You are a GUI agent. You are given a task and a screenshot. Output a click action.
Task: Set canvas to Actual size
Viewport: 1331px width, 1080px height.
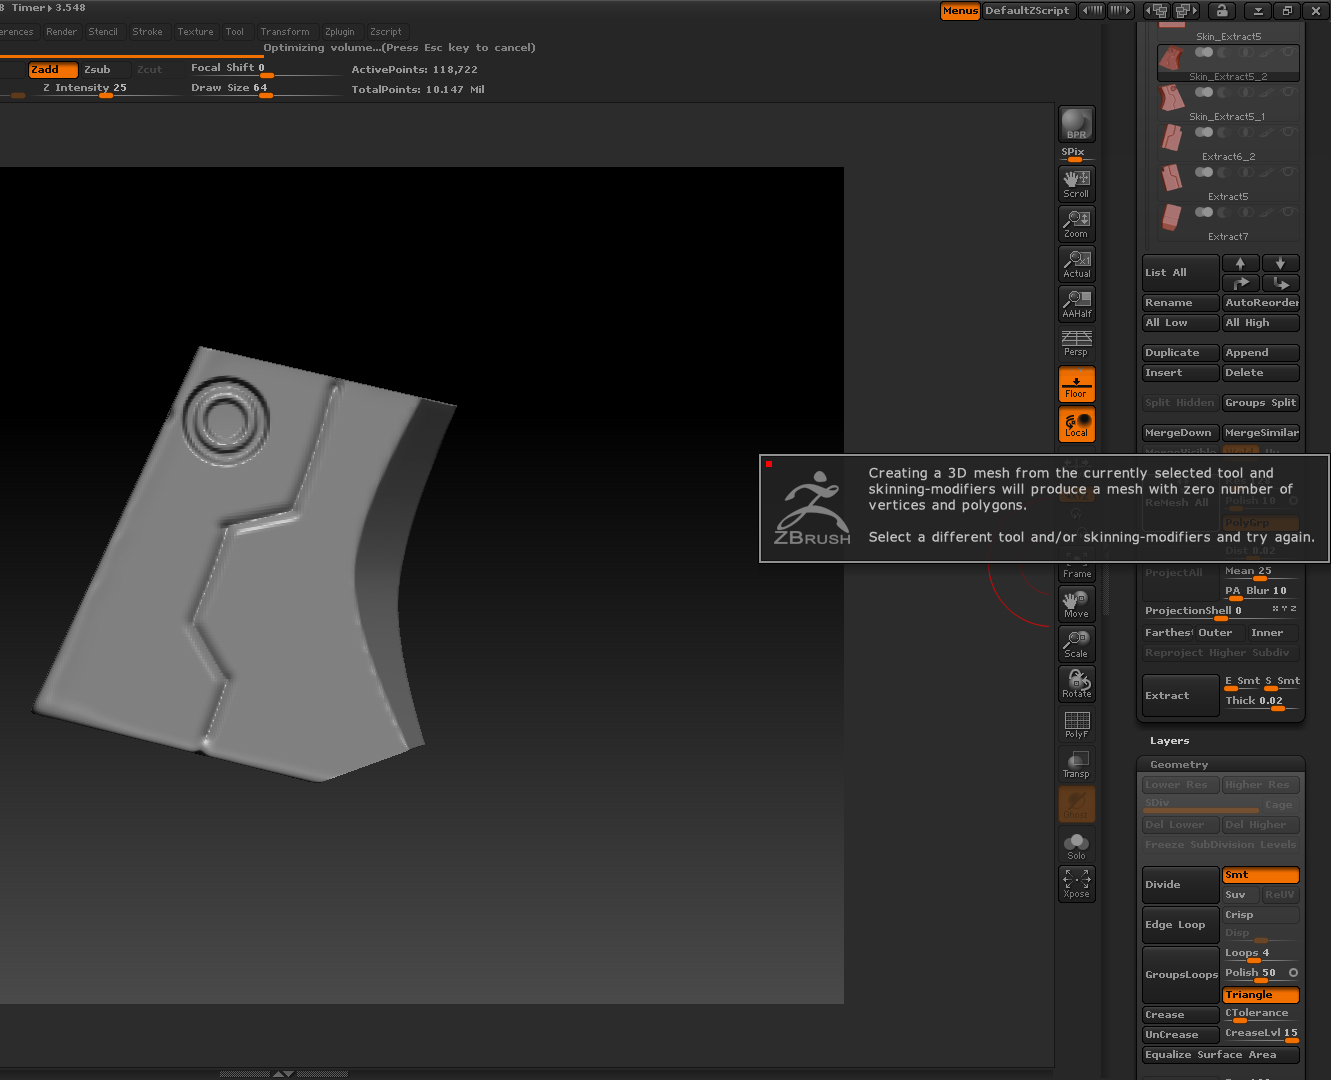click(1076, 263)
